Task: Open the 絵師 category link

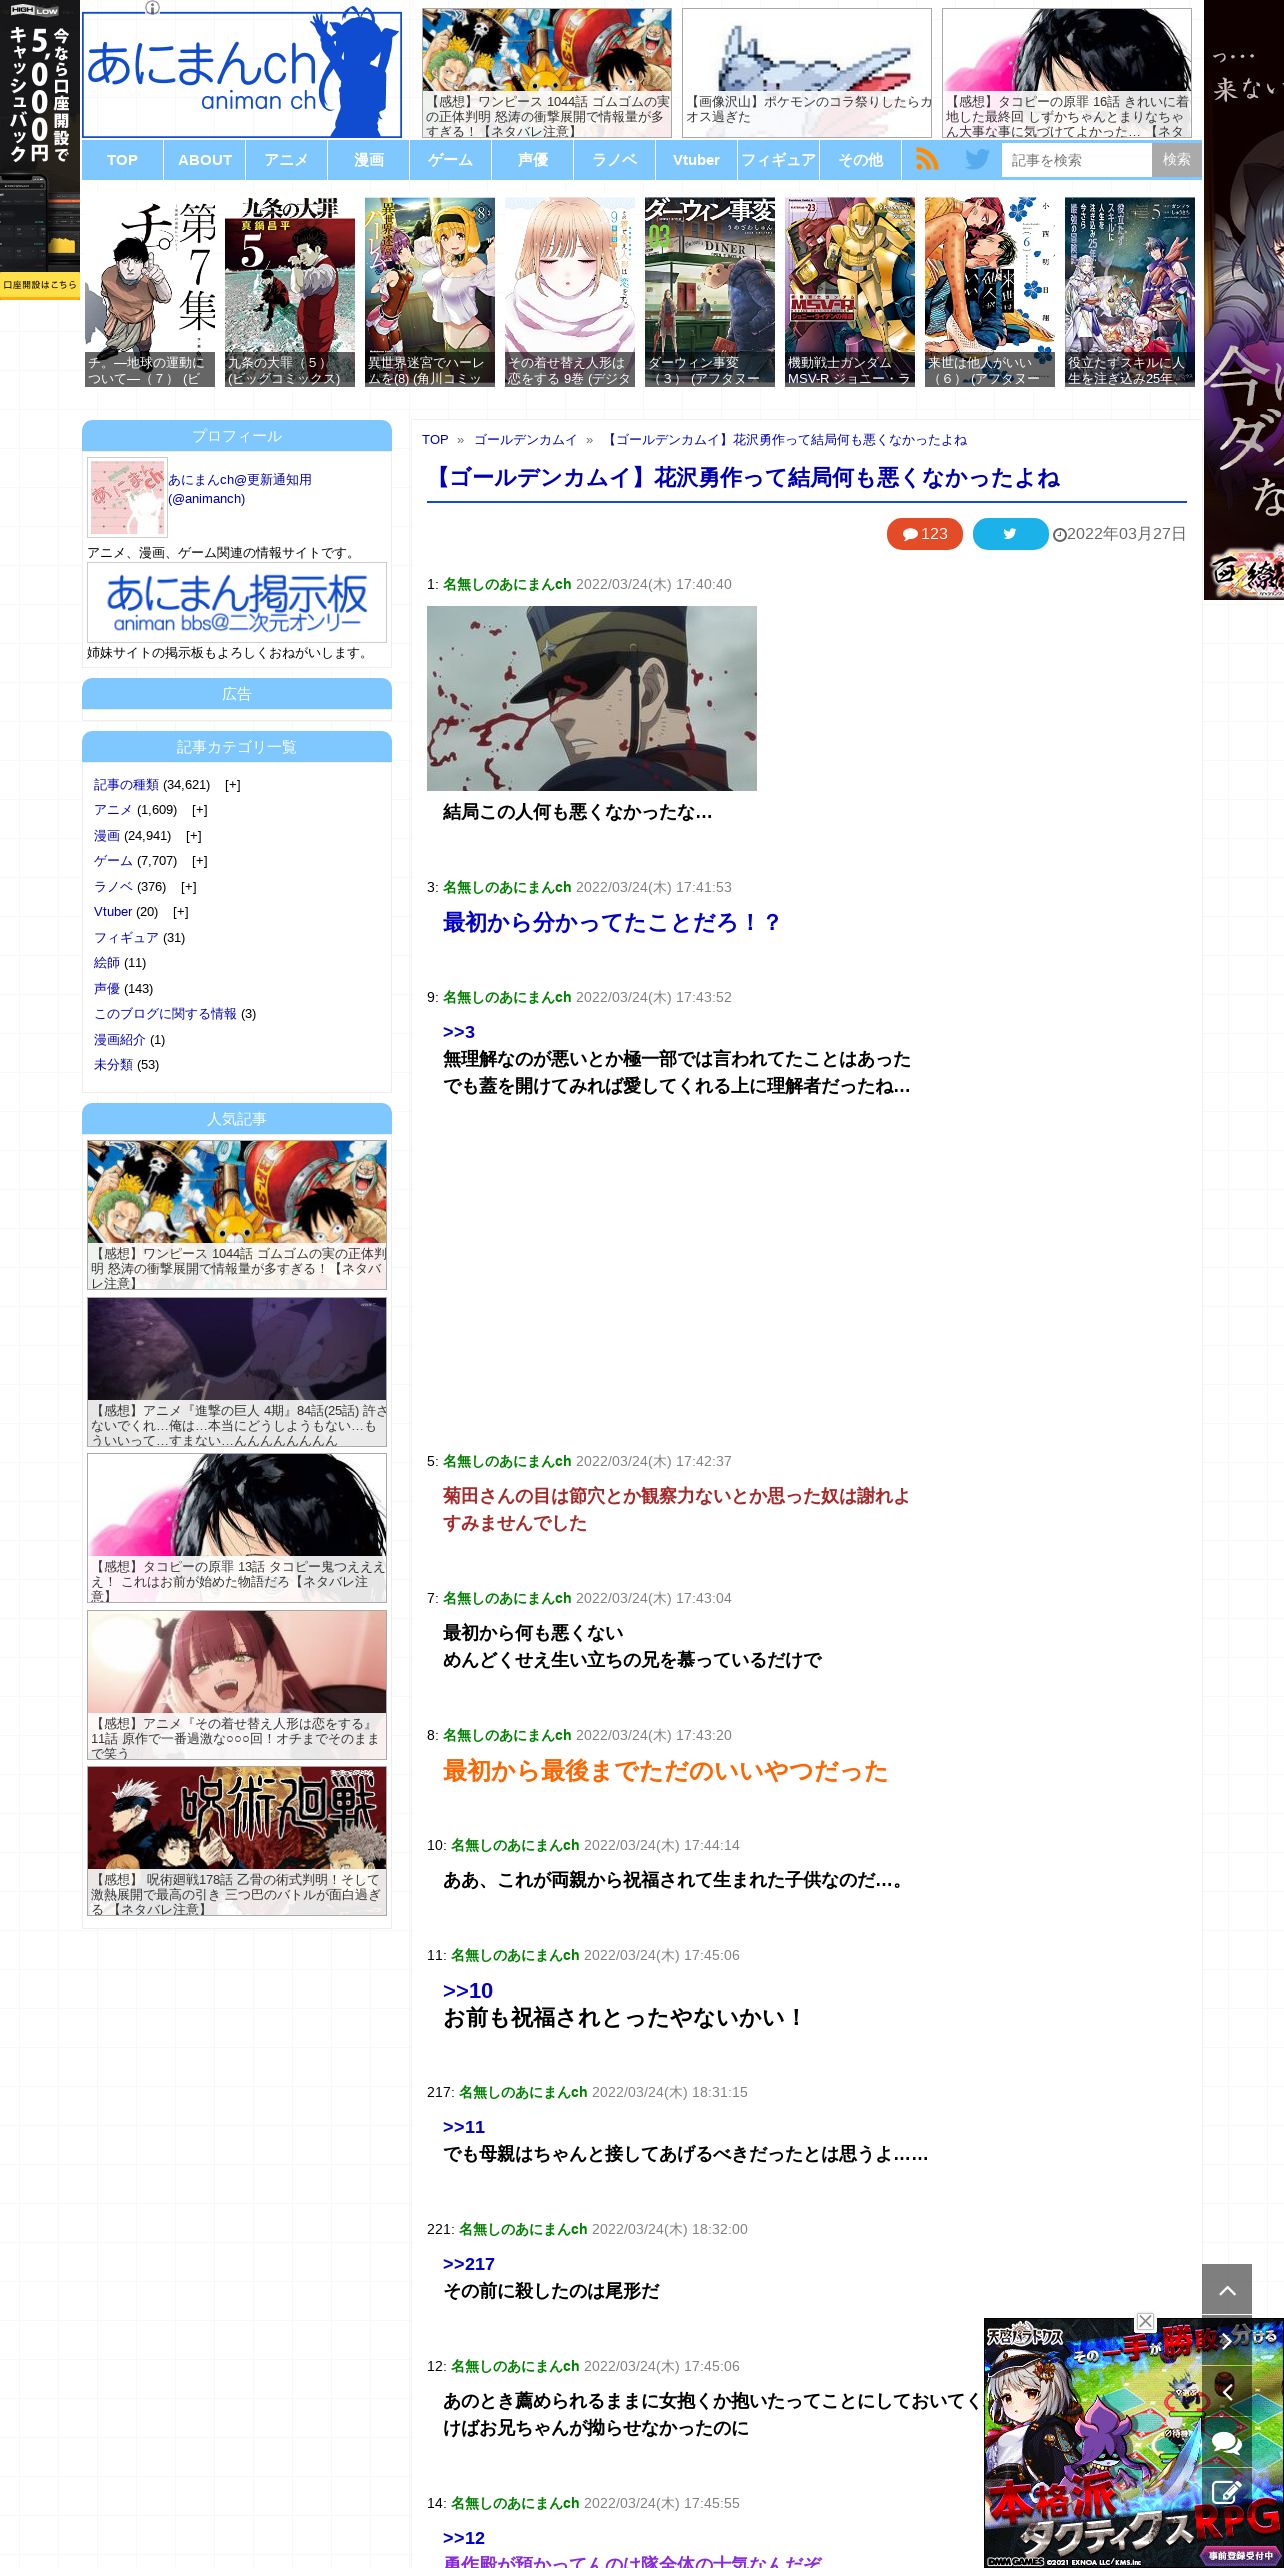Action: pyautogui.click(x=107, y=963)
